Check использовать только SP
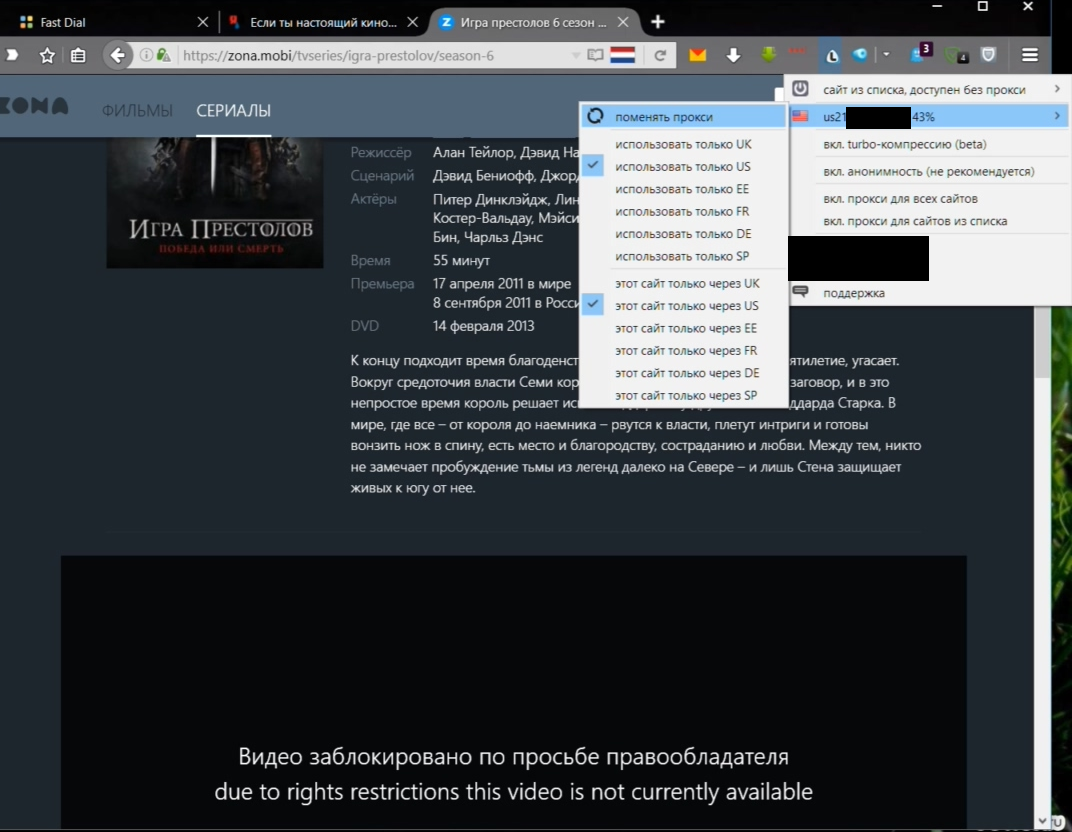Viewport: 1072px width, 832px height. tap(683, 256)
